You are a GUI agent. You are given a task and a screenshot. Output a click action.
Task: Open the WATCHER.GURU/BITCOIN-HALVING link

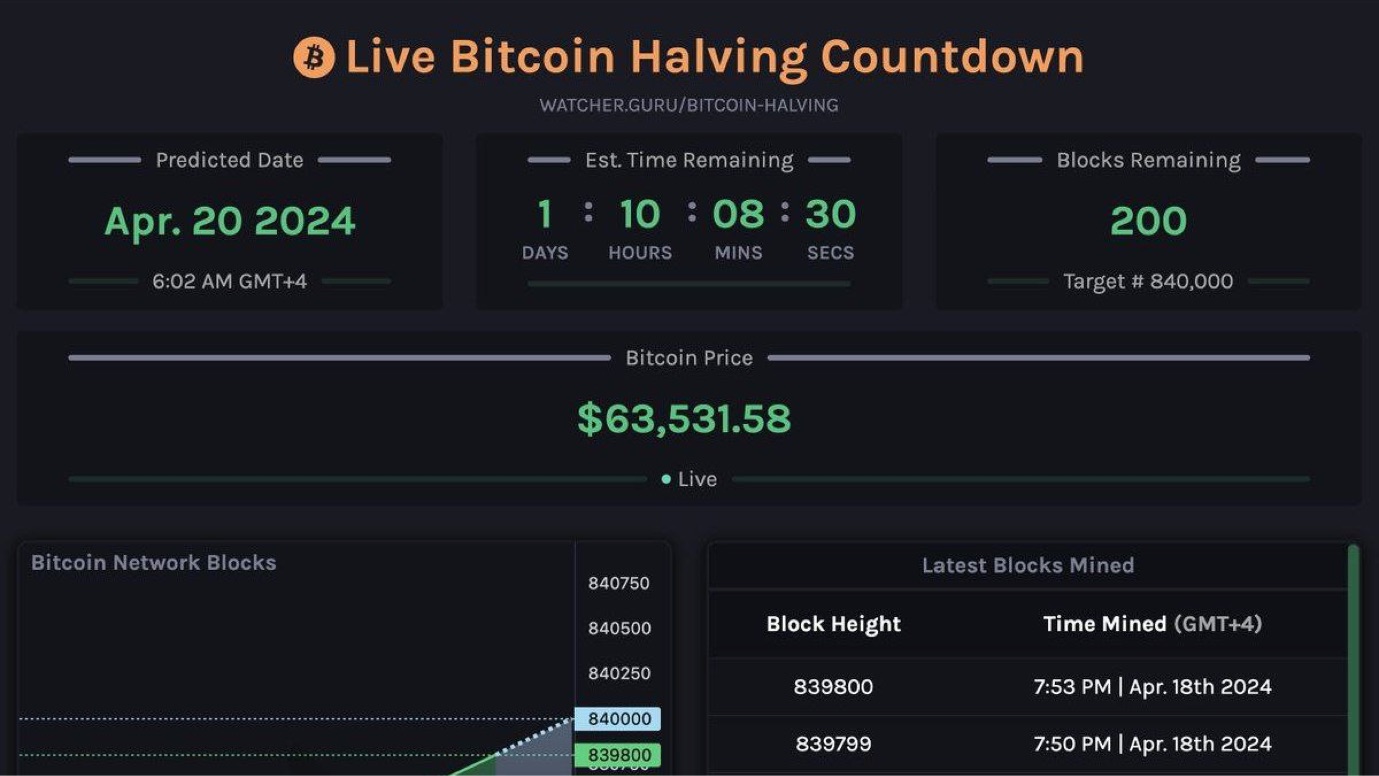(x=689, y=105)
